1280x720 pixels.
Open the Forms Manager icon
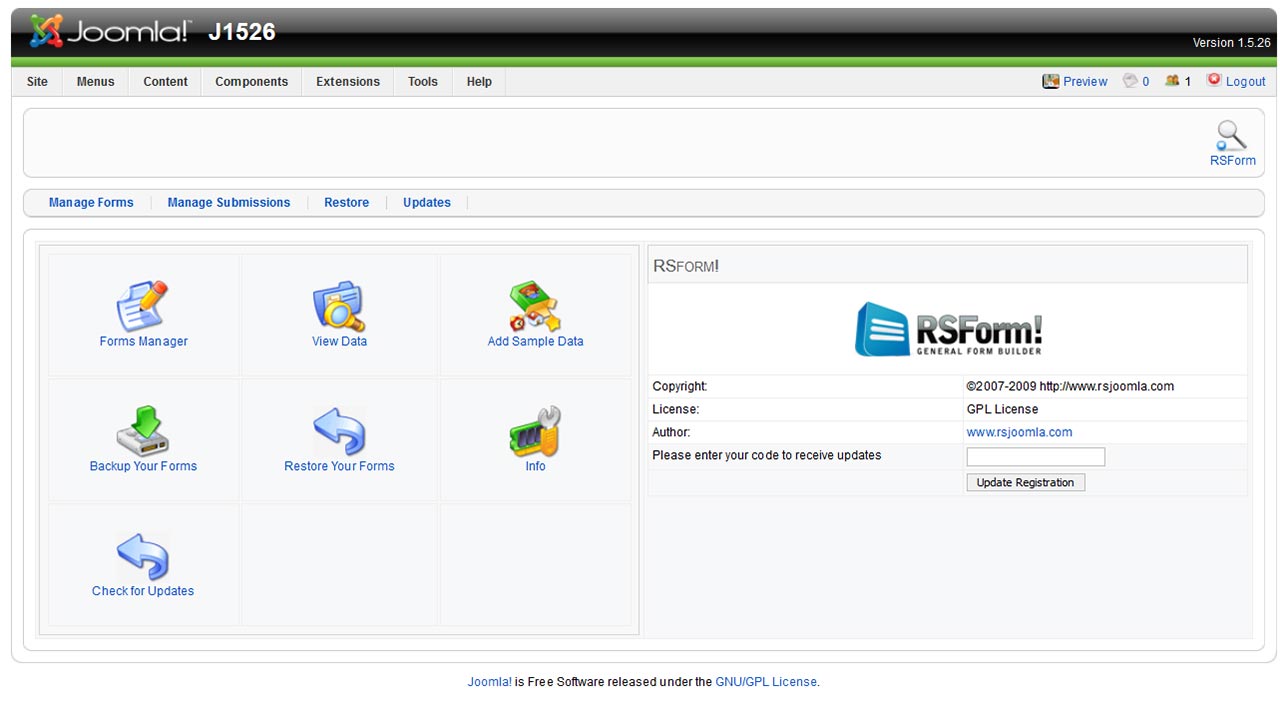coord(143,307)
